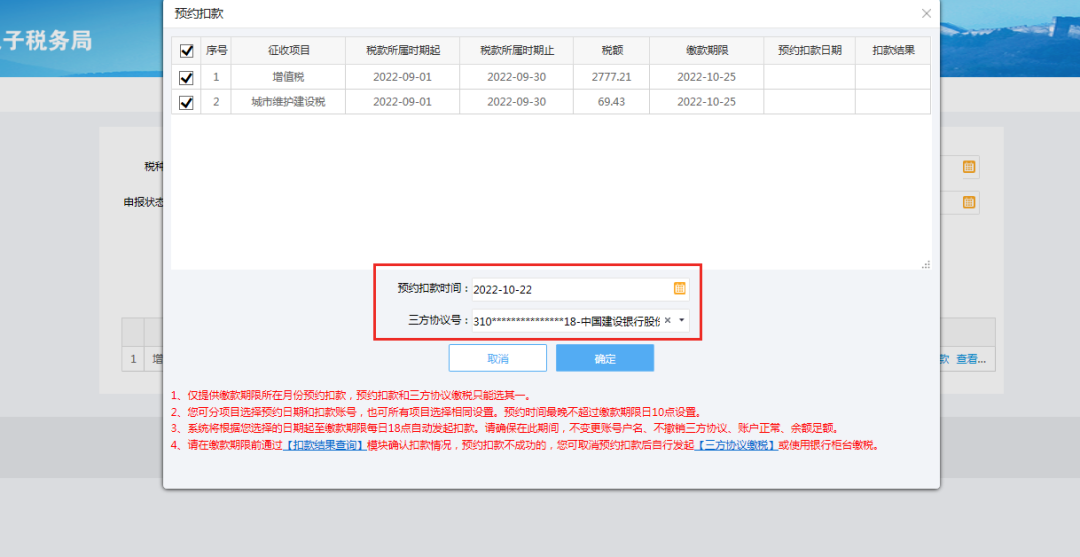The width and height of the screenshot is (1080, 557).
Task: Click the 税款所属时期起 column header
Action: (x=402, y=50)
